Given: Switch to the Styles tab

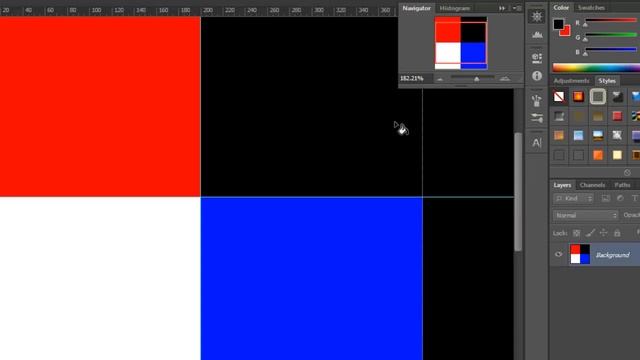Looking at the screenshot, I should coord(607,81).
